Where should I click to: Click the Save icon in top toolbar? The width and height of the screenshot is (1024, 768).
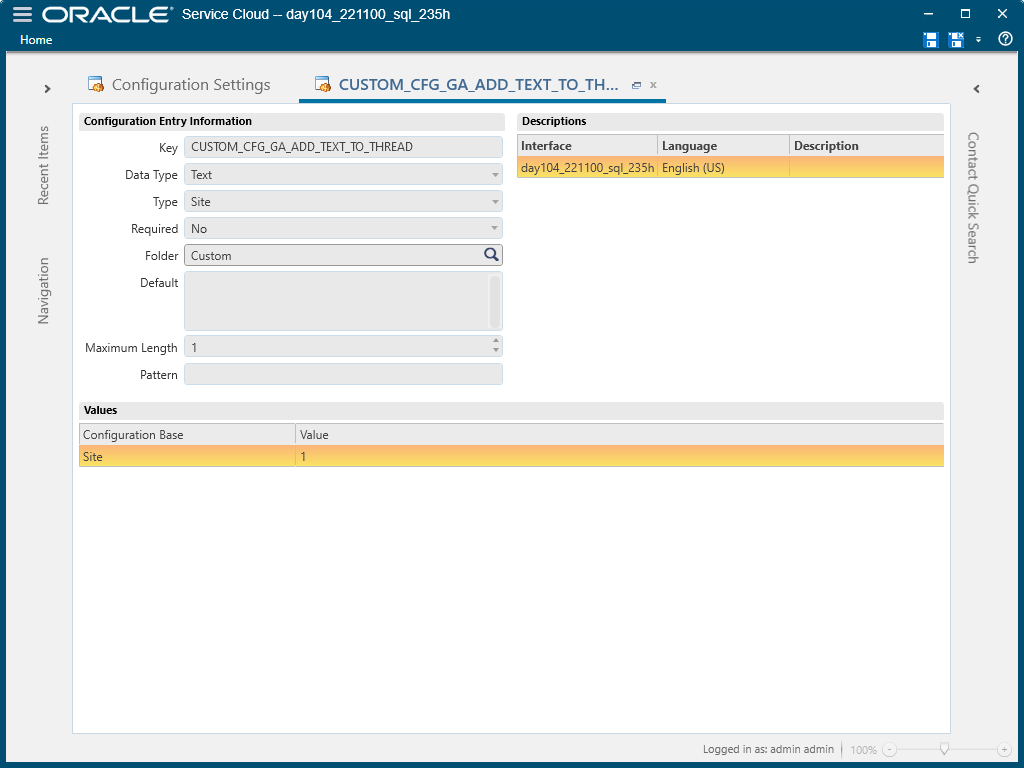931,40
